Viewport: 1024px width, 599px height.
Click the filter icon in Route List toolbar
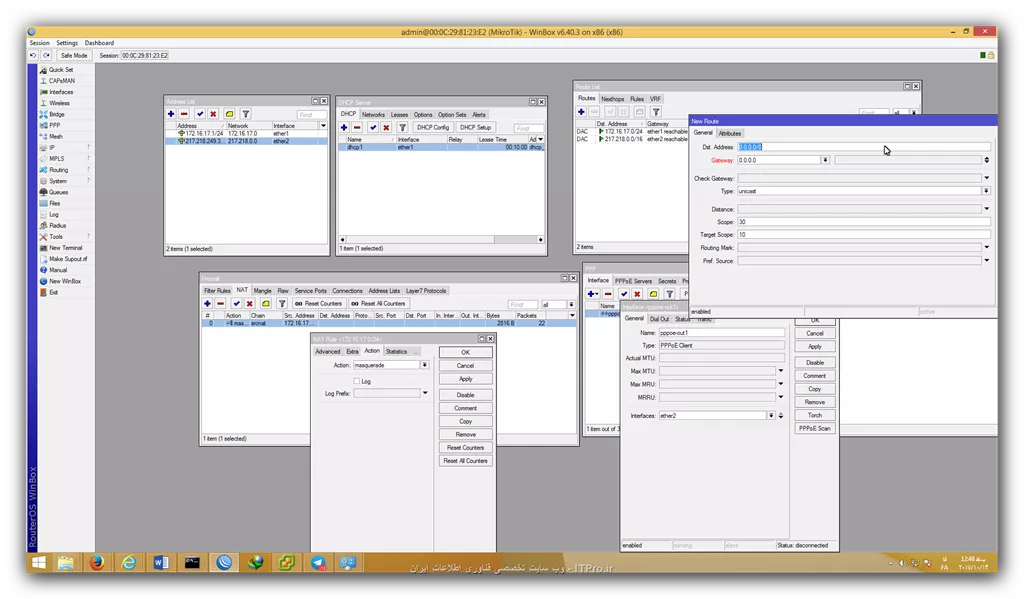click(656, 112)
